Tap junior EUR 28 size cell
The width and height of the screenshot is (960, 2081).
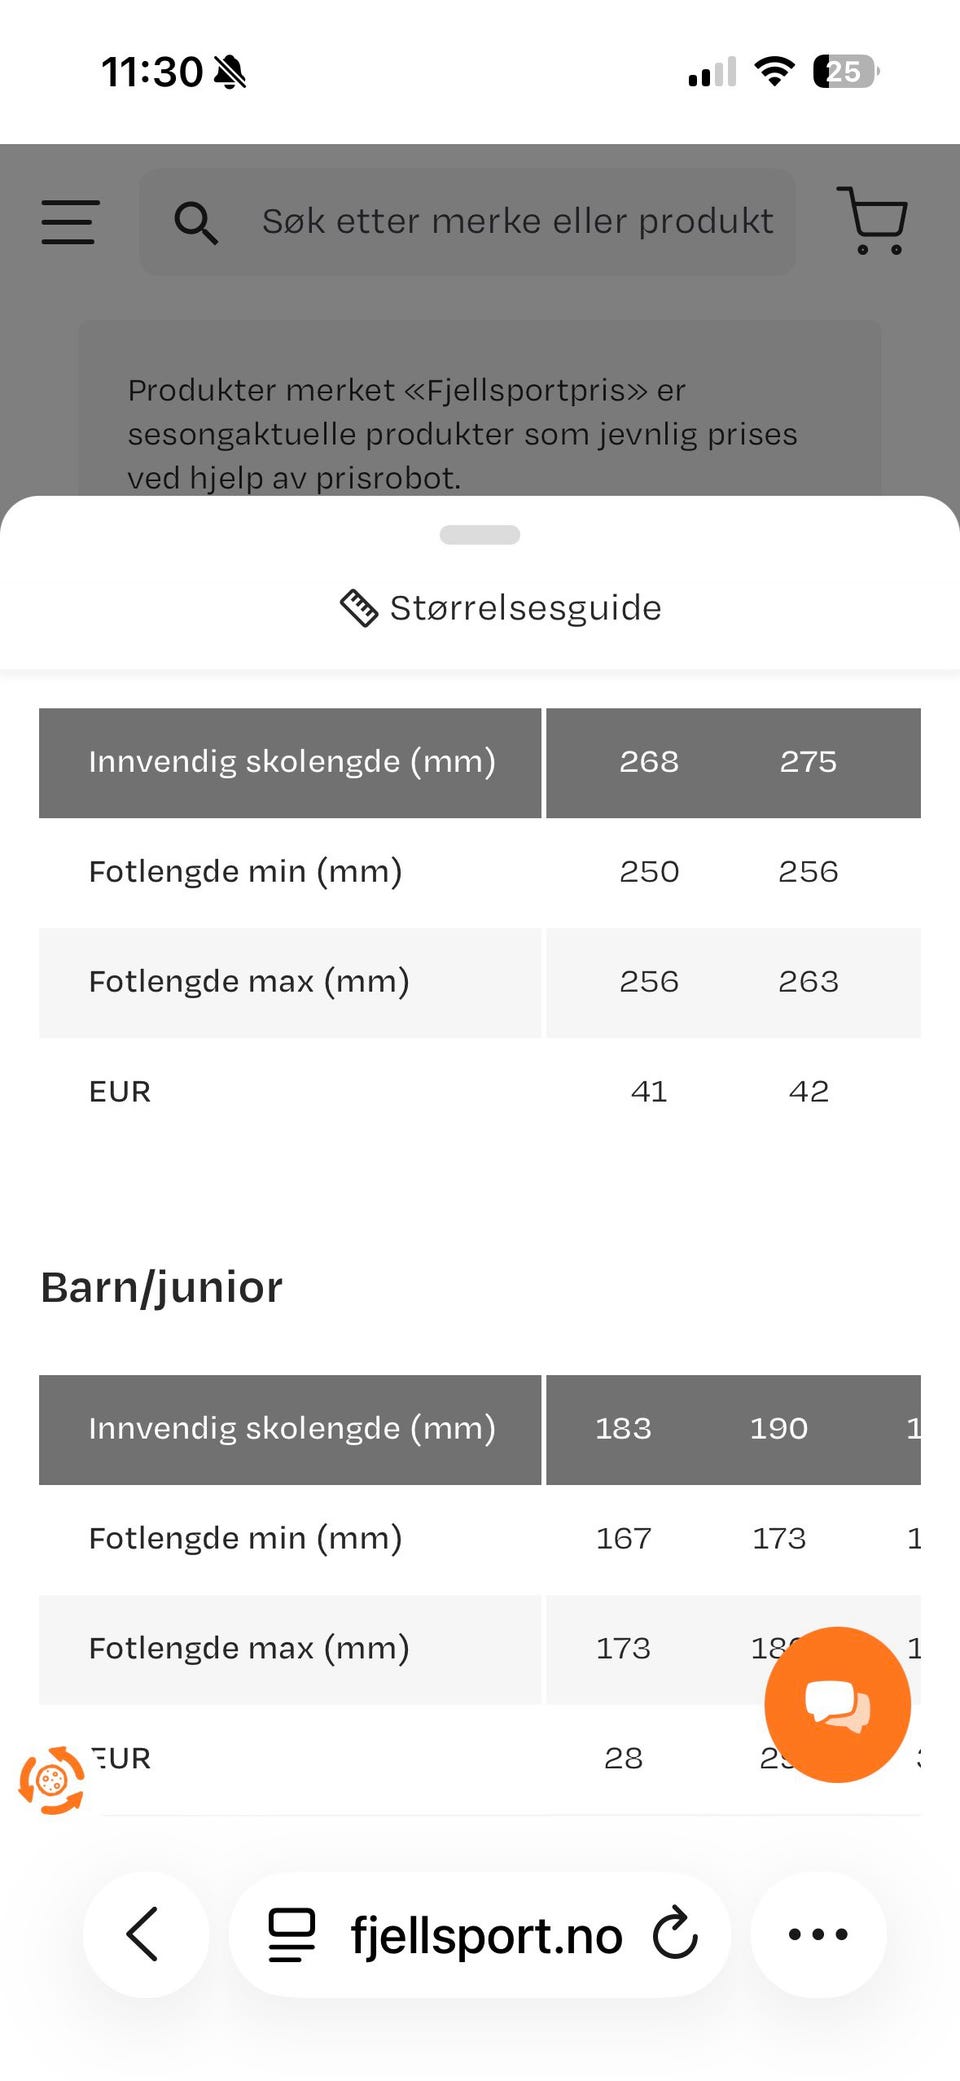[x=623, y=1758]
